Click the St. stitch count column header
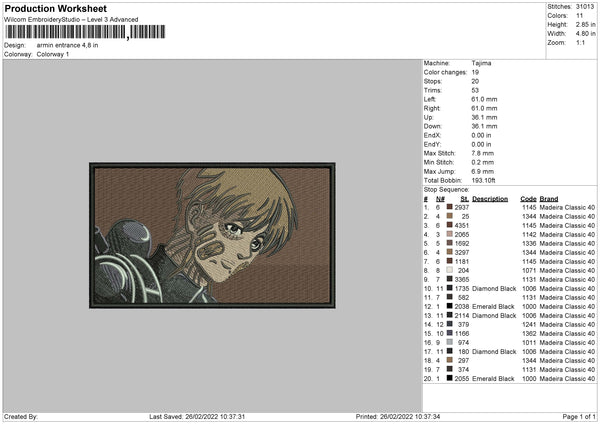Viewport: 600px width, 424px height. 464,198
